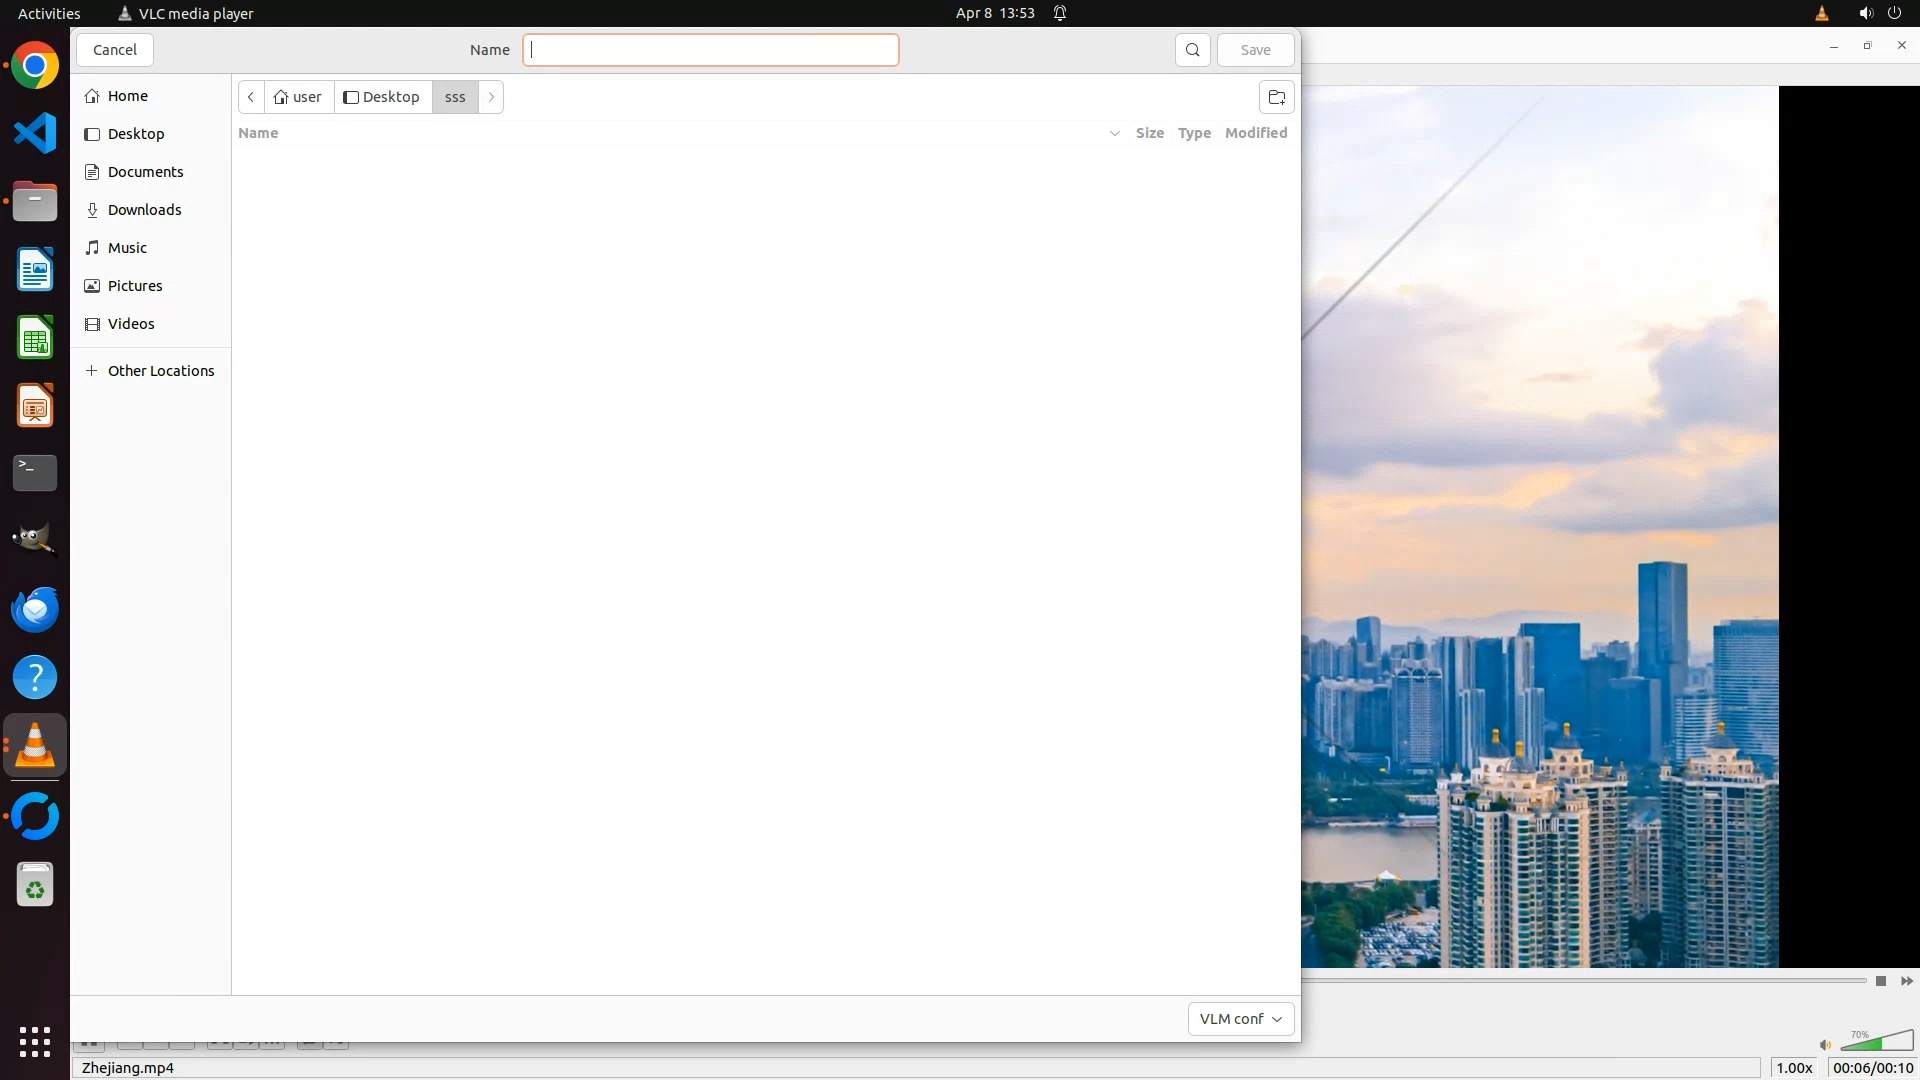The image size is (1920, 1080).
Task: Click the search icon in file dialog
Action: 1192,50
